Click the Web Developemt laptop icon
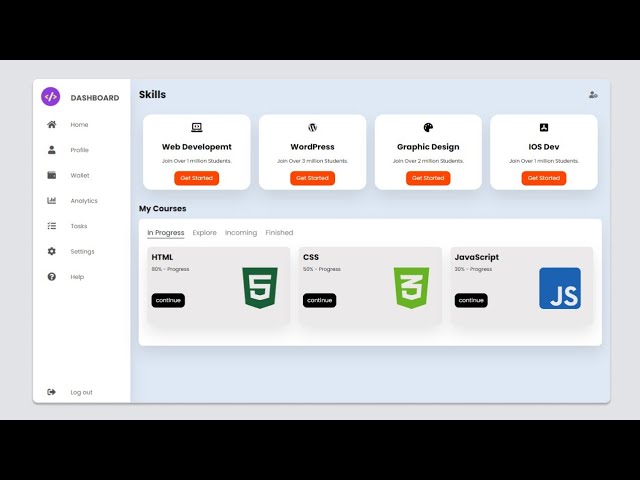The width and height of the screenshot is (640, 480). 197,127
